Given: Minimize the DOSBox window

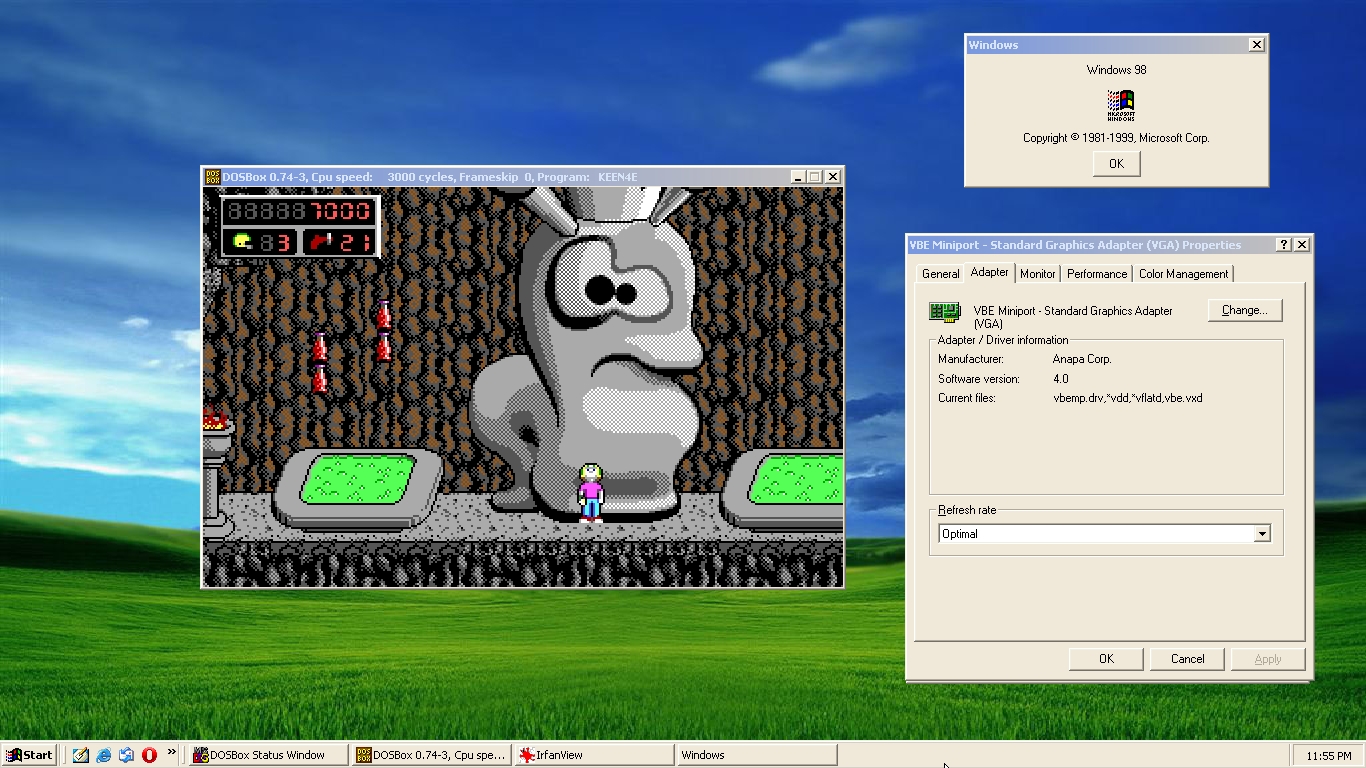Looking at the screenshot, I should pos(797,177).
